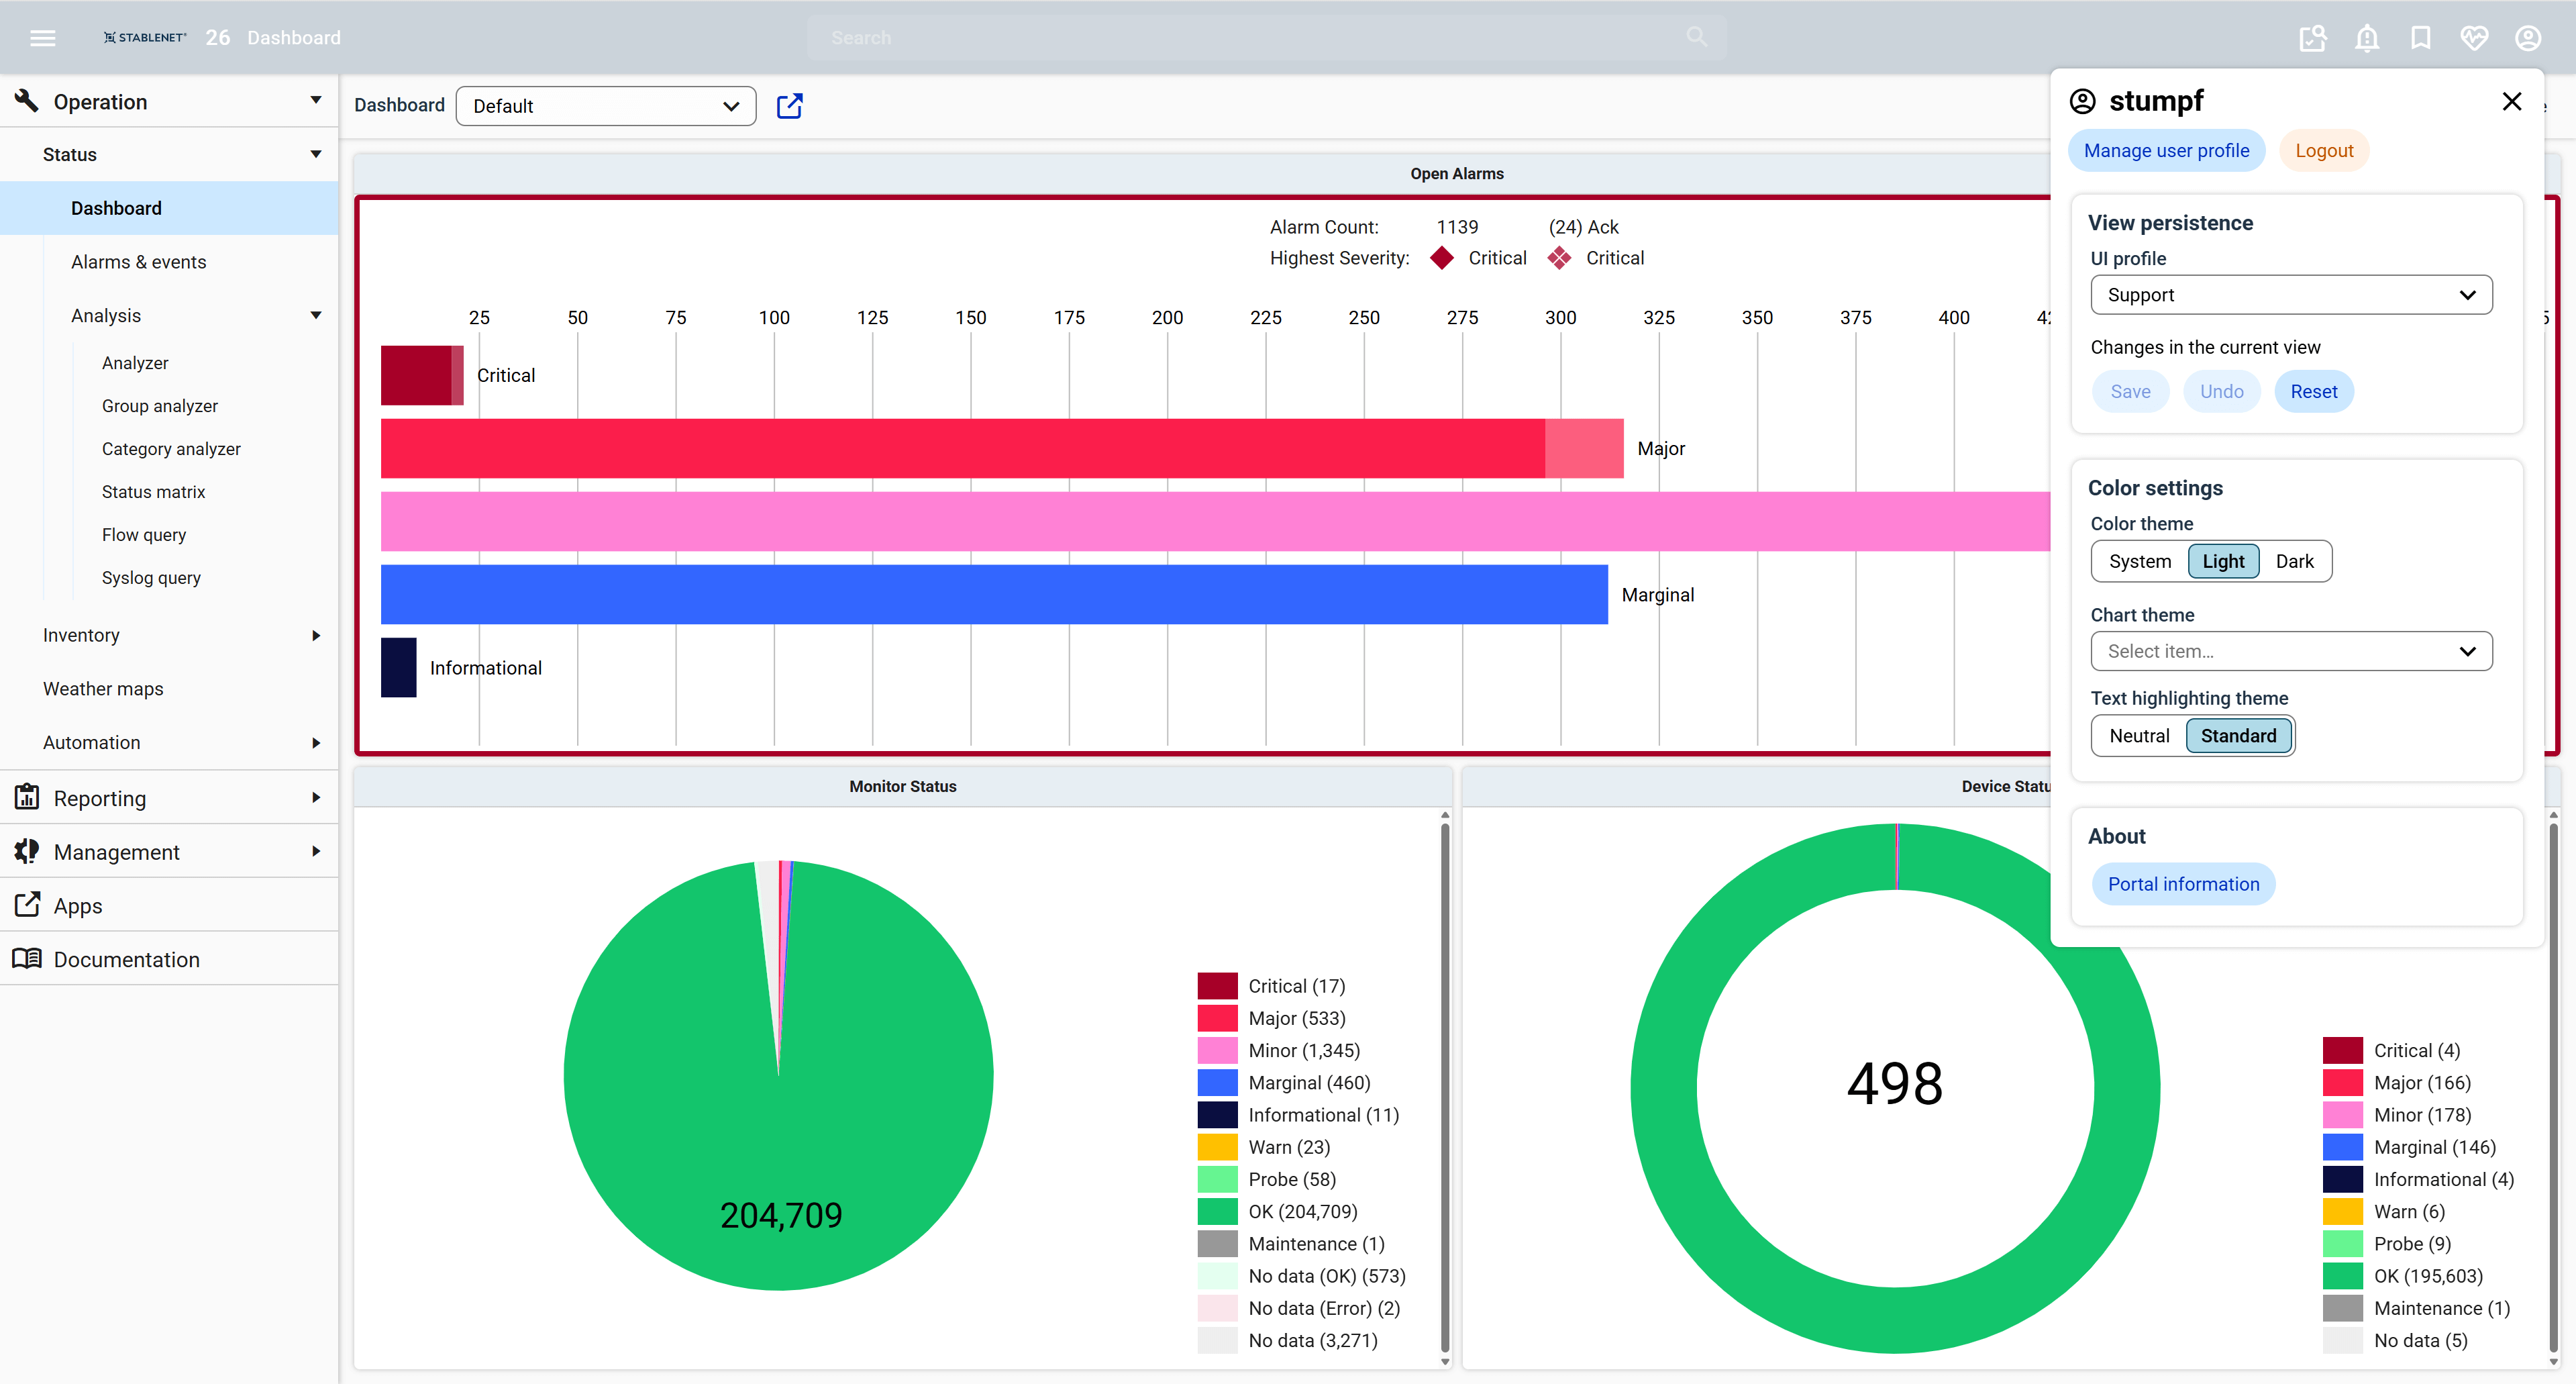Open Status matrix in sidebar
Viewport: 2576px width, 1384px height.
coord(153,492)
